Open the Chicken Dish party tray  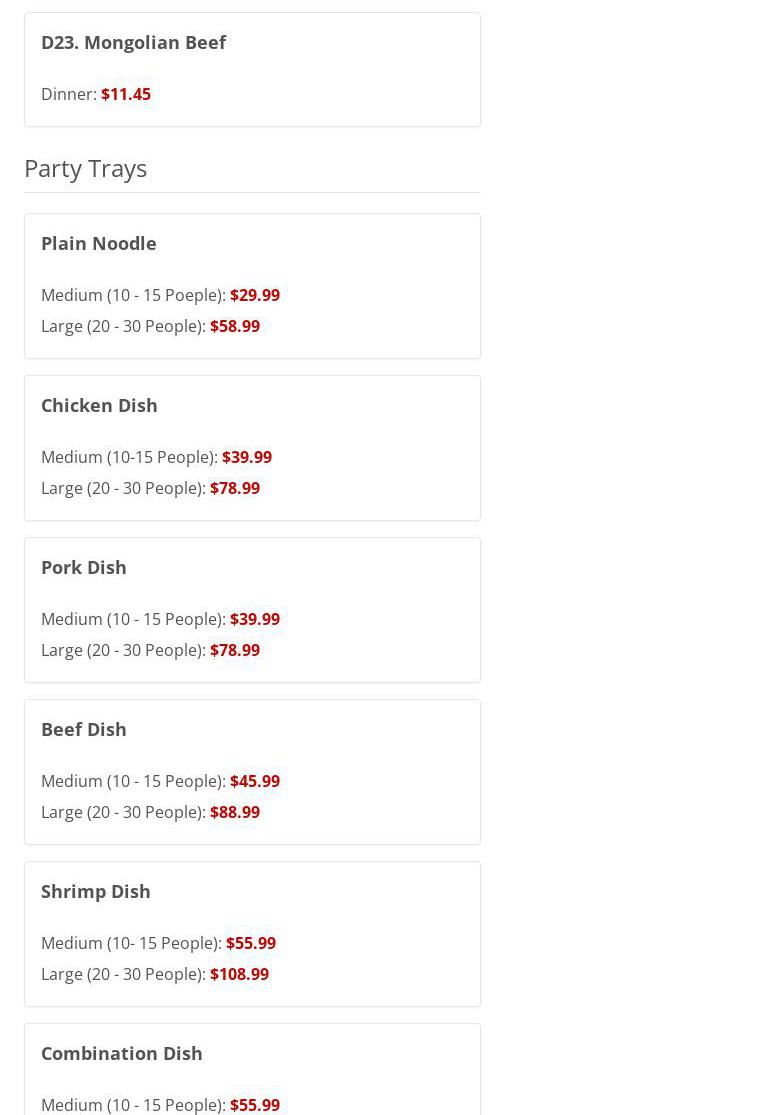point(99,405)
